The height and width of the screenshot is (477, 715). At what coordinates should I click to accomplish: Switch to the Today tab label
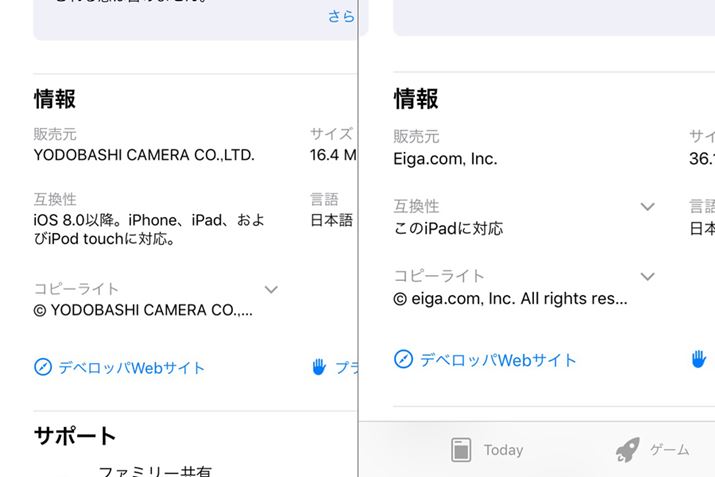pos(503,450)
